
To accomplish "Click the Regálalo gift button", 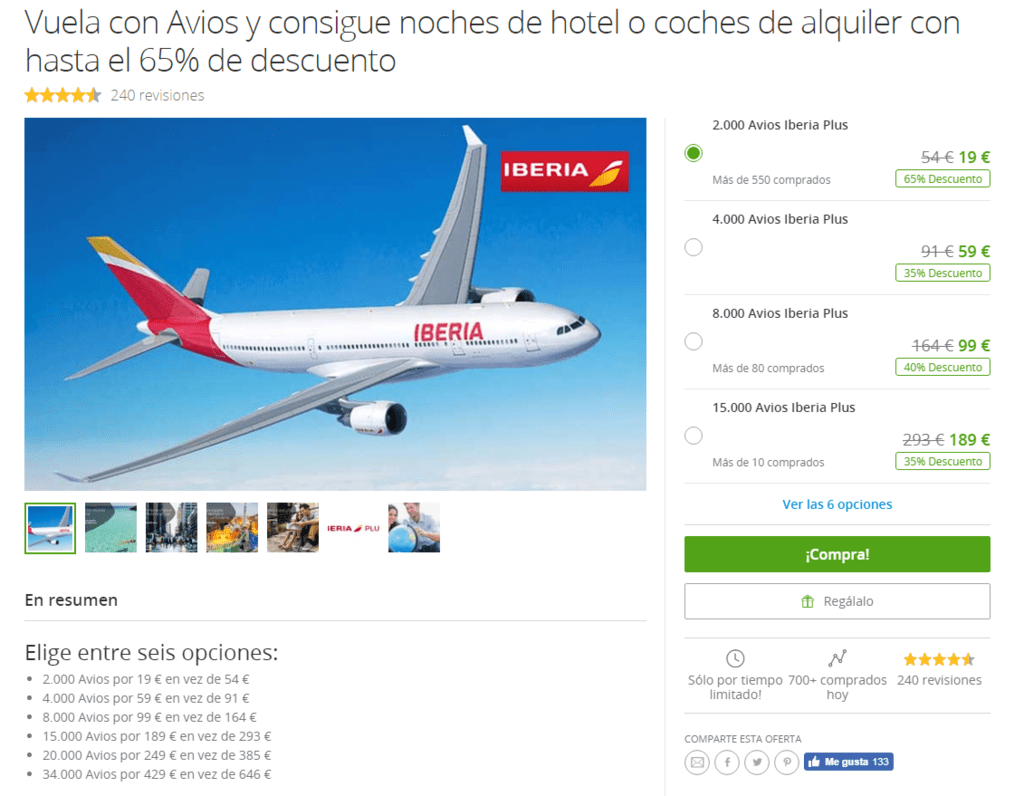I will [x=837, y=601].
